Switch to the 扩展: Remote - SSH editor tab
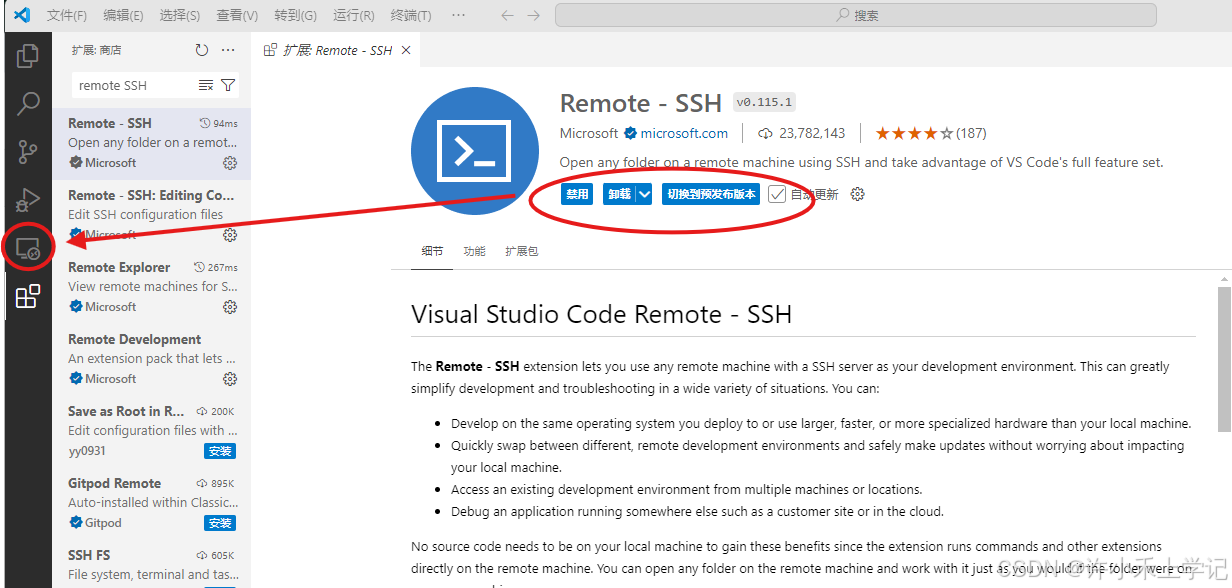Image resolution: width=1232 pixels, height=588 pixels. click(x=337, y=50)
